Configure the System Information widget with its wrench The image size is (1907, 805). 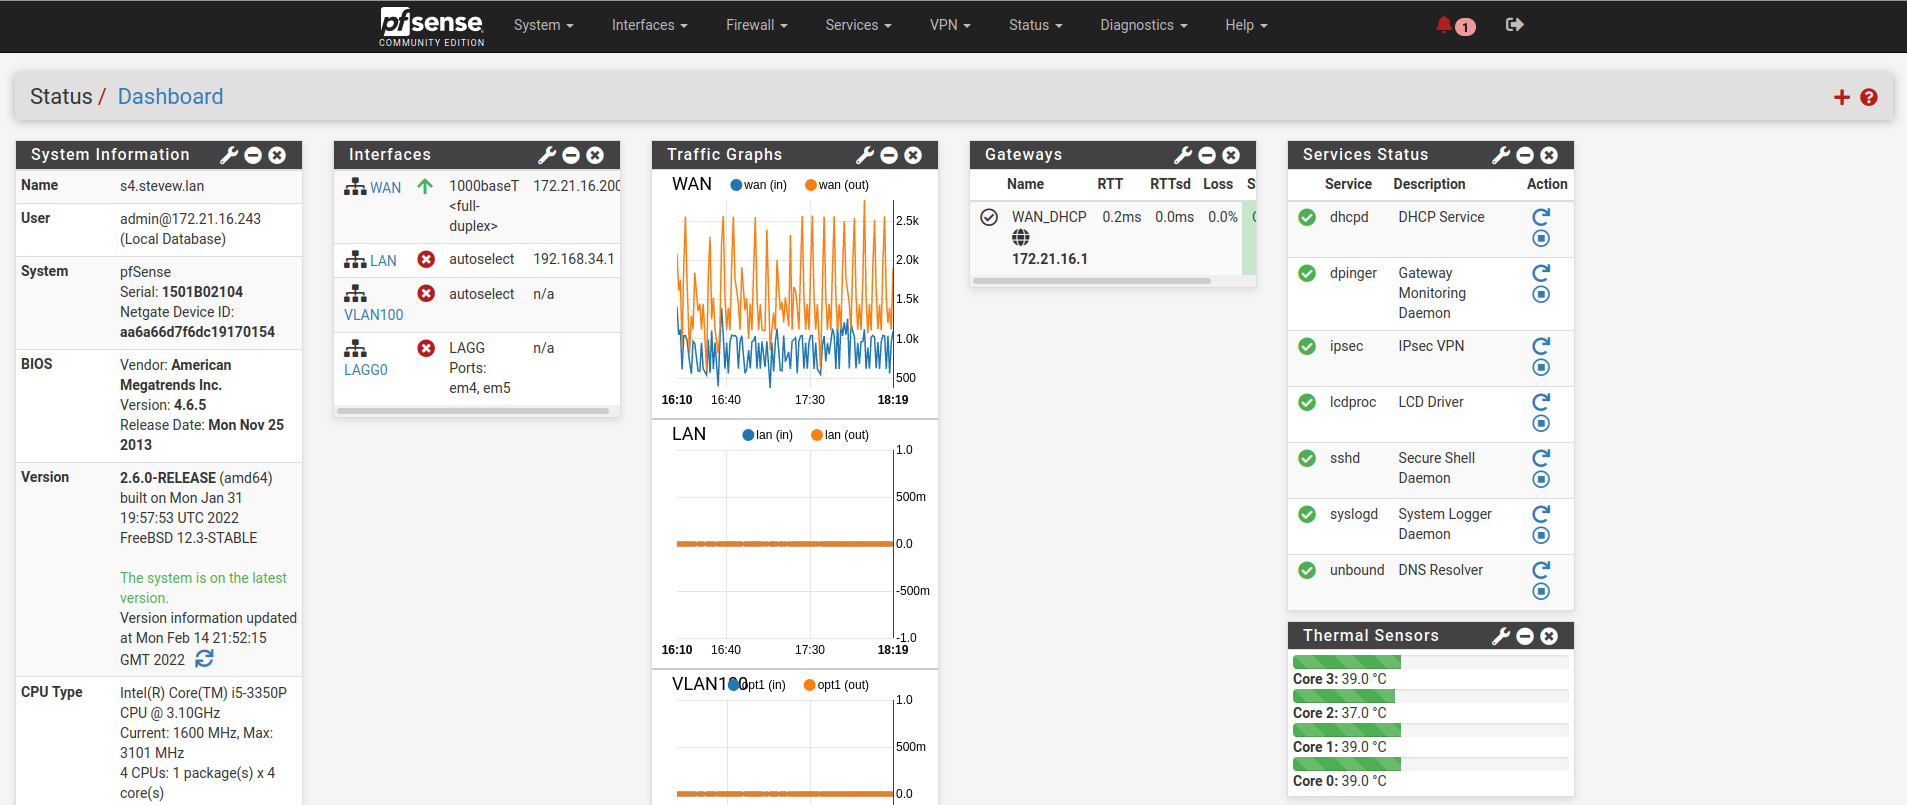[x=229, y=155]
